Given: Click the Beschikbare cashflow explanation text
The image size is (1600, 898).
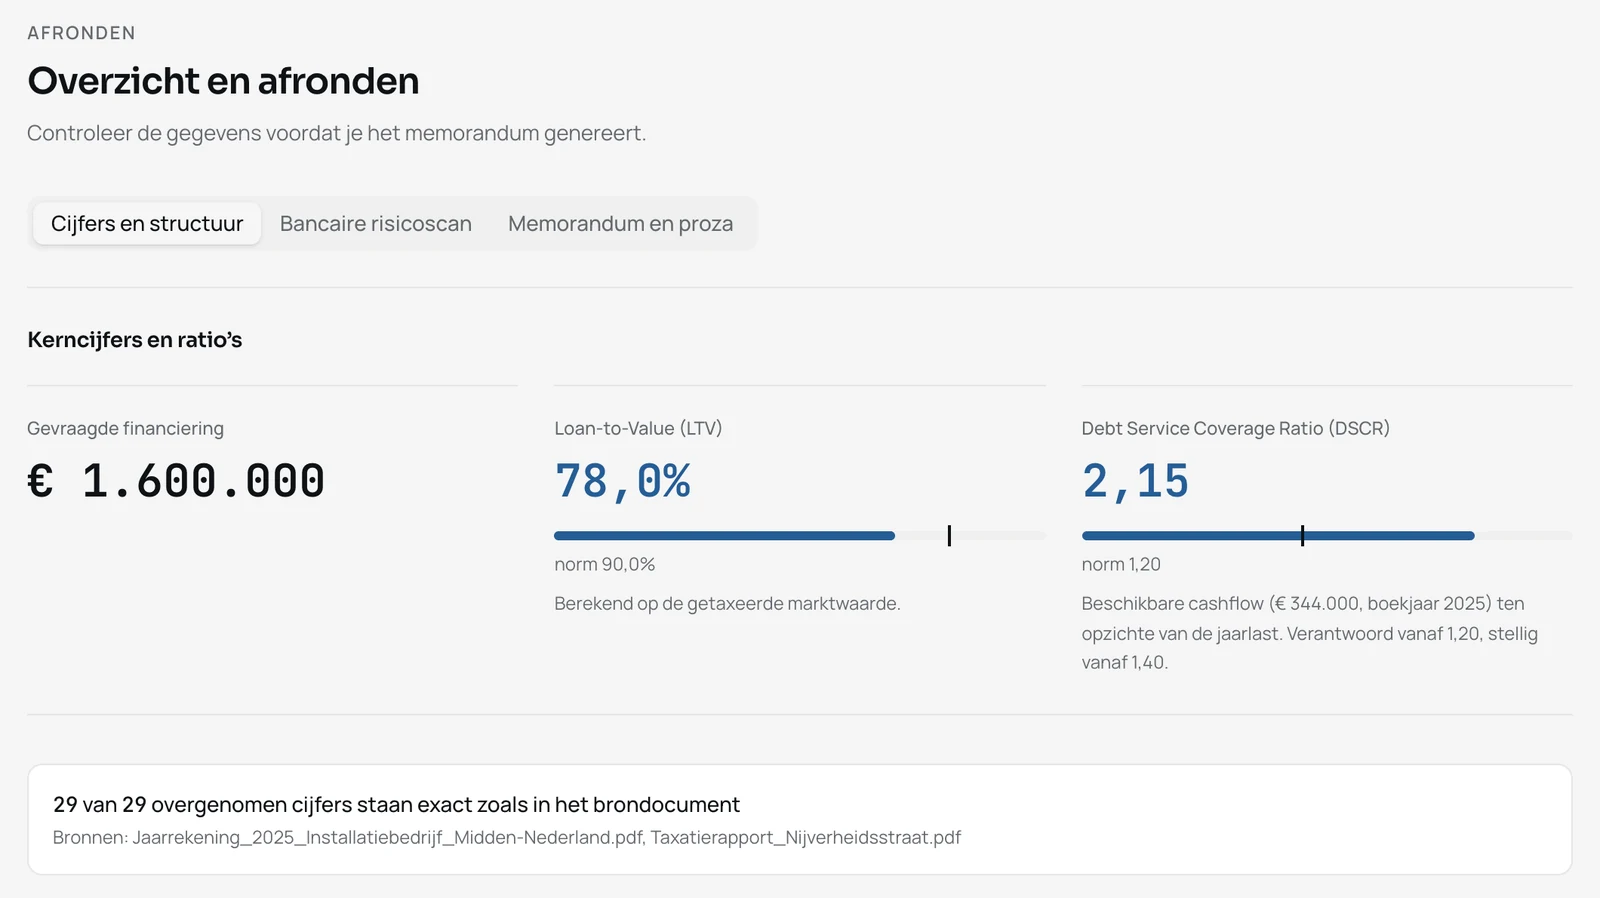Looking at the screenshot, I should [1310, 633].
